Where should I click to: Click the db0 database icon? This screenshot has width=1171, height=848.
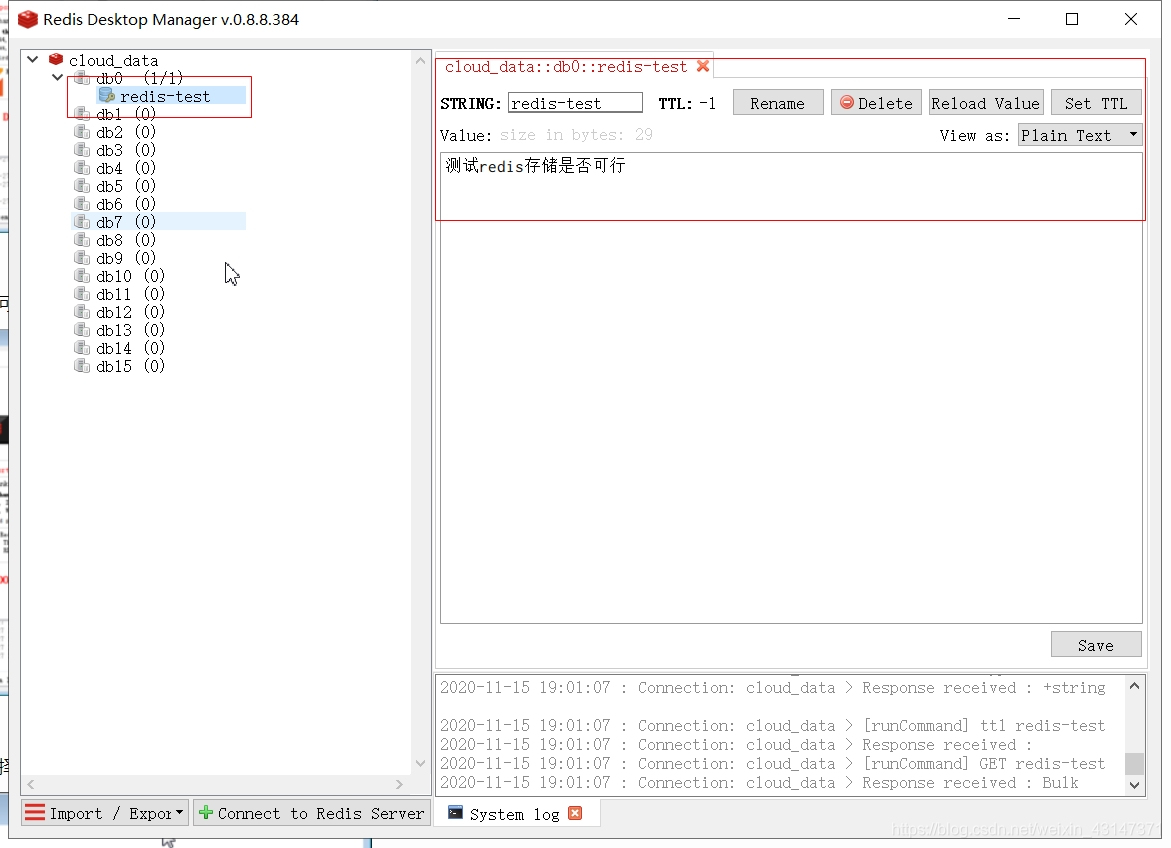[82, 78]
